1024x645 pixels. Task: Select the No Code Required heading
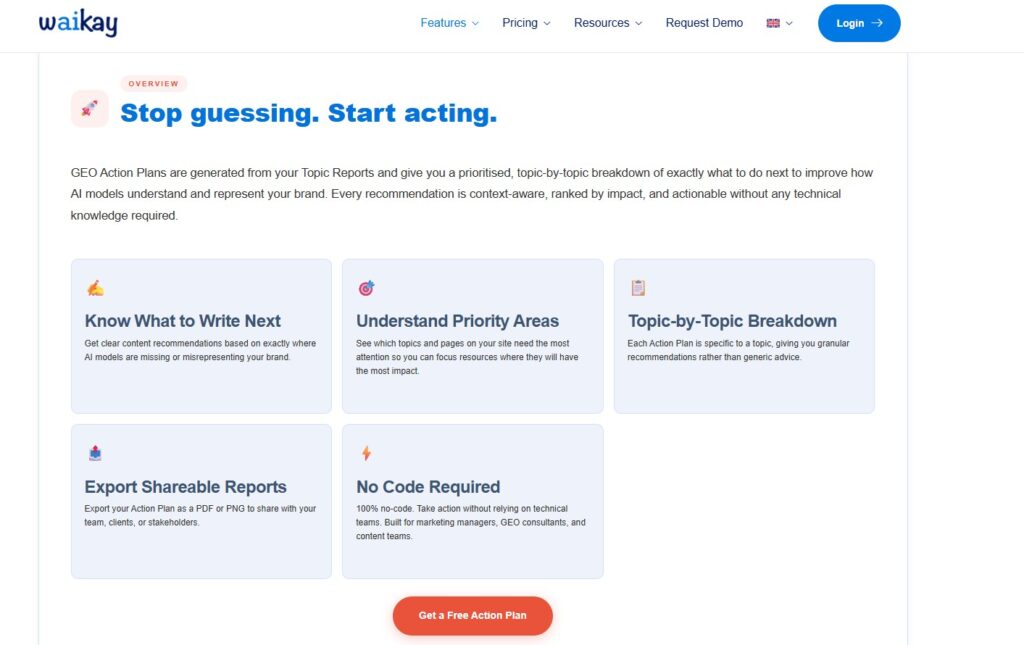click(428, 487)
